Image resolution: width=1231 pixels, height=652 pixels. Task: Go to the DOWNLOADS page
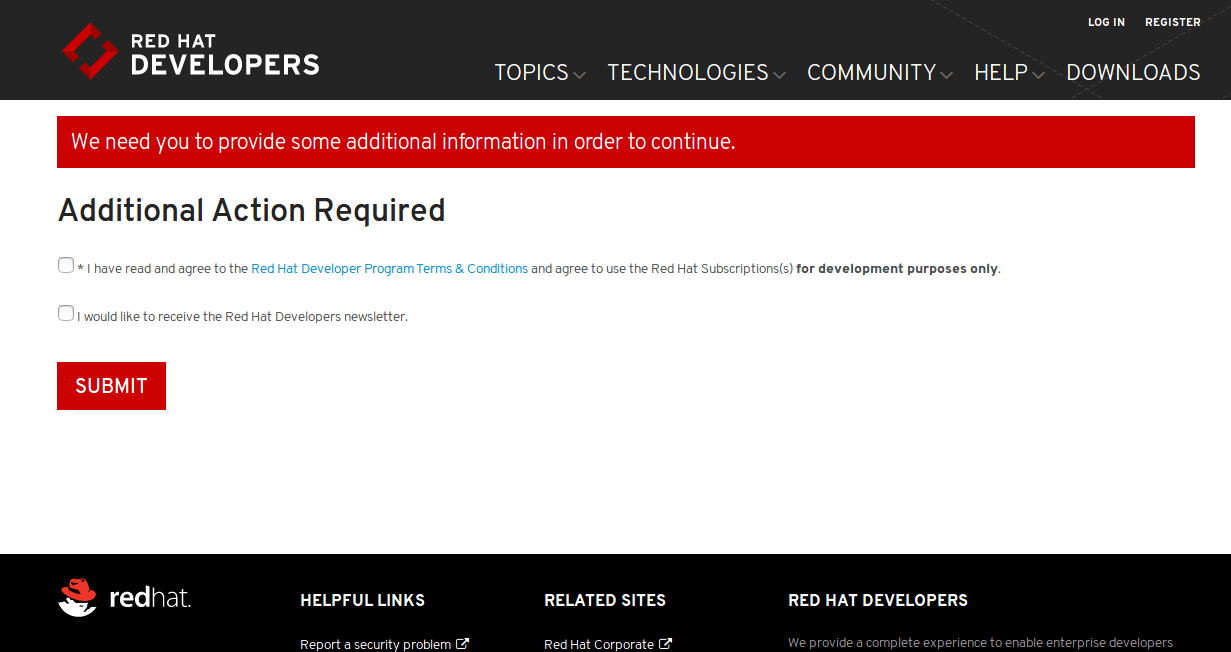tap(1133, 72)
